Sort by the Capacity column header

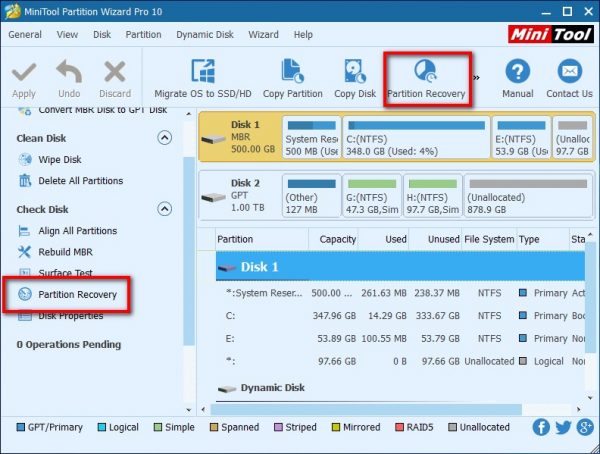click(x=333, y=239)
